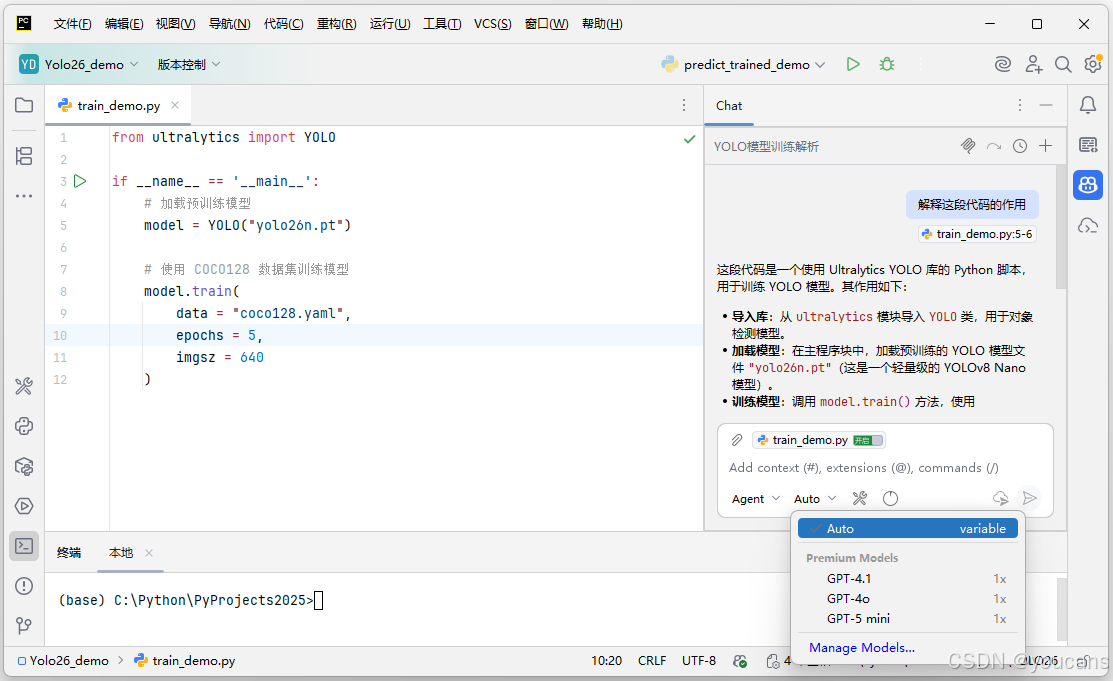Click the CRLF line separator in status bar
The image size is (1113, 681).
point(652,660)
